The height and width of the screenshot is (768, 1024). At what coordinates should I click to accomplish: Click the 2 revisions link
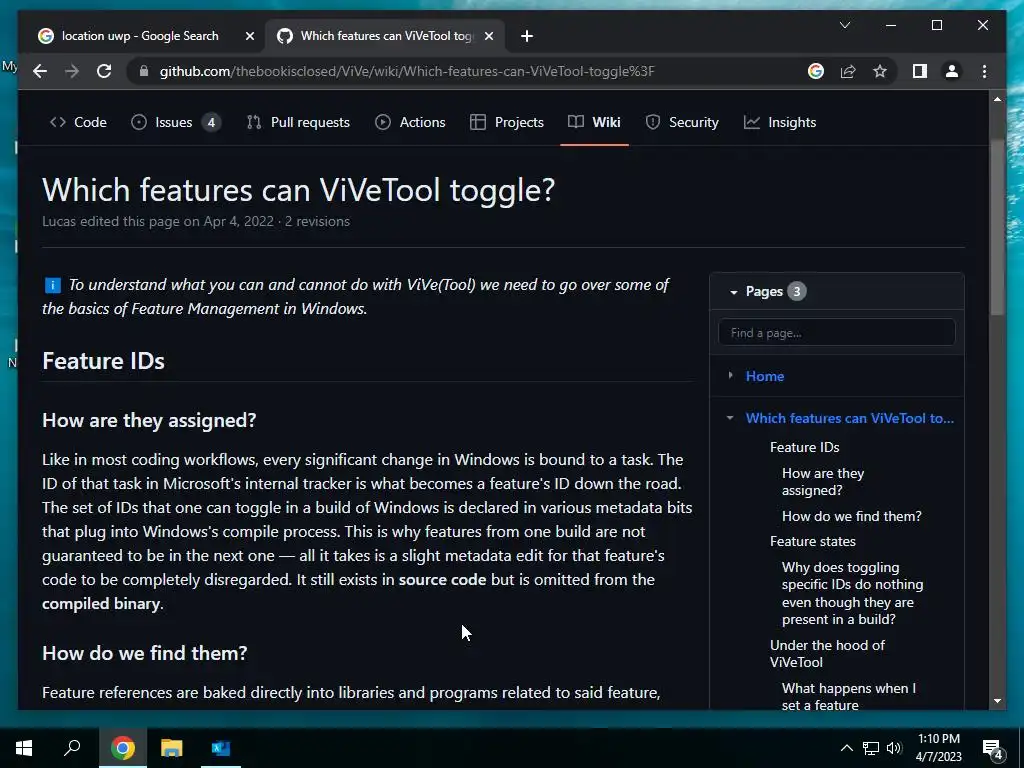[x=317, y=221]
